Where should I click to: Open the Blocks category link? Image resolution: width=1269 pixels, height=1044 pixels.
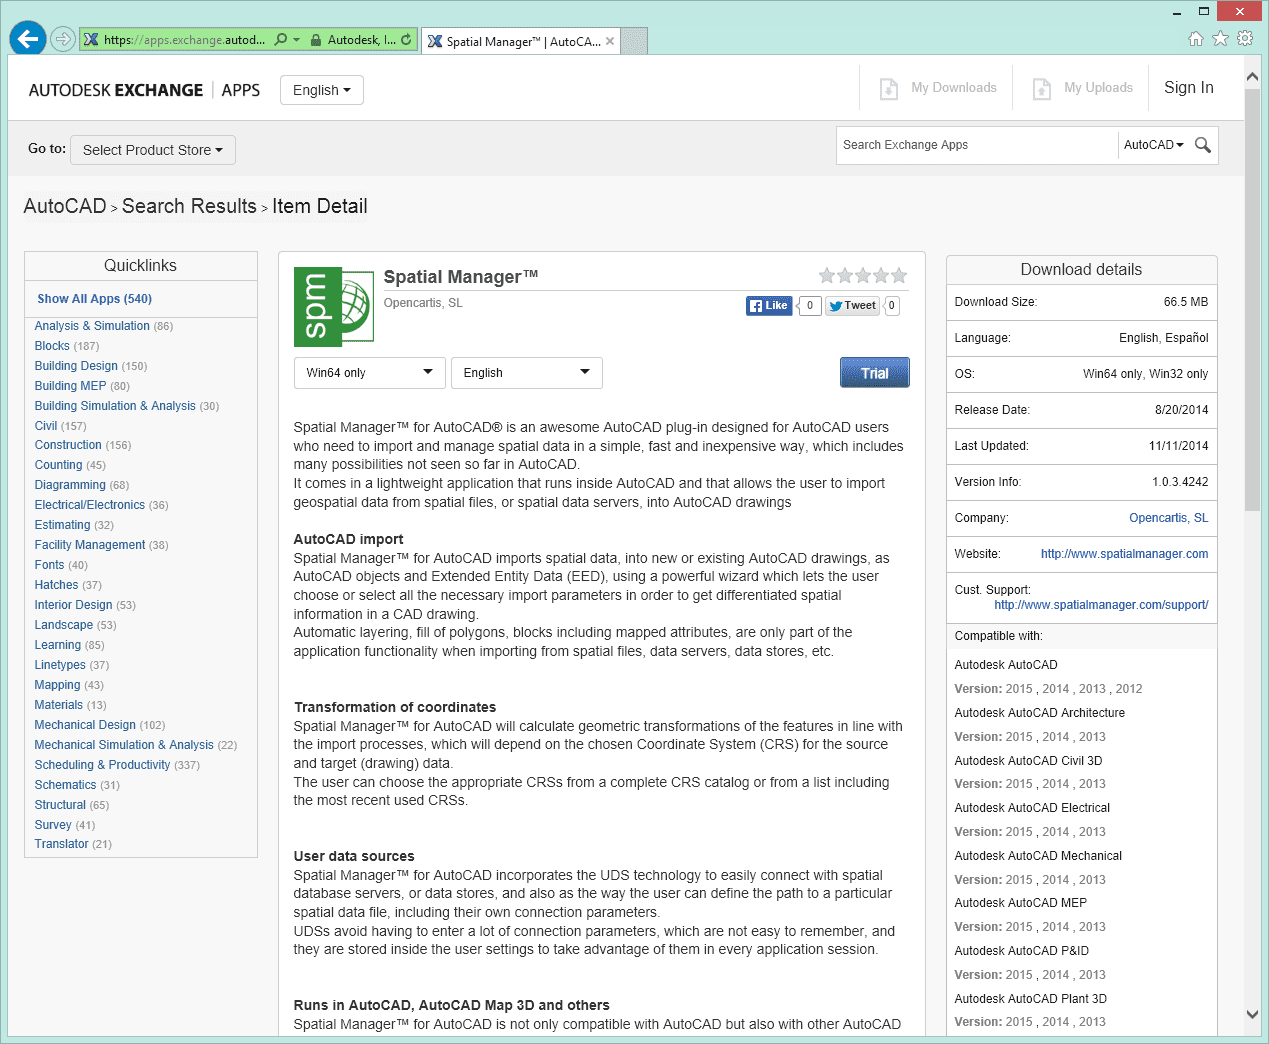[x=52, y=346]
